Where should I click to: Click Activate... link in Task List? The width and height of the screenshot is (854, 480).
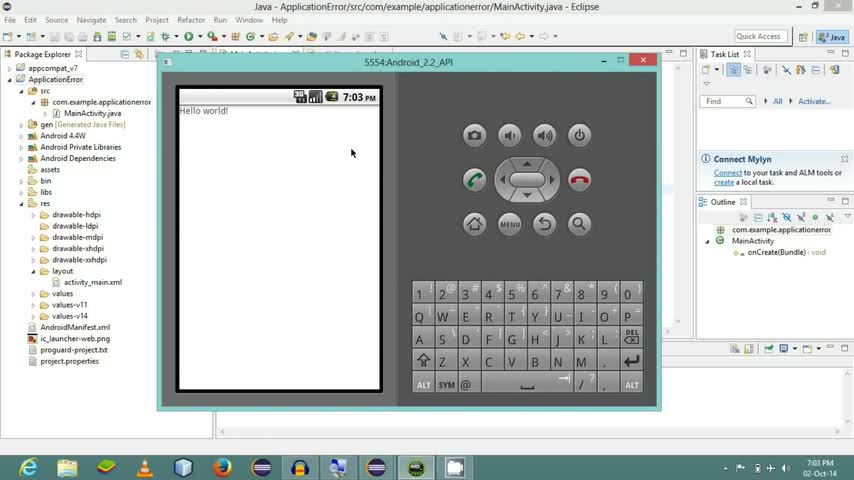[x=814, y=101]
